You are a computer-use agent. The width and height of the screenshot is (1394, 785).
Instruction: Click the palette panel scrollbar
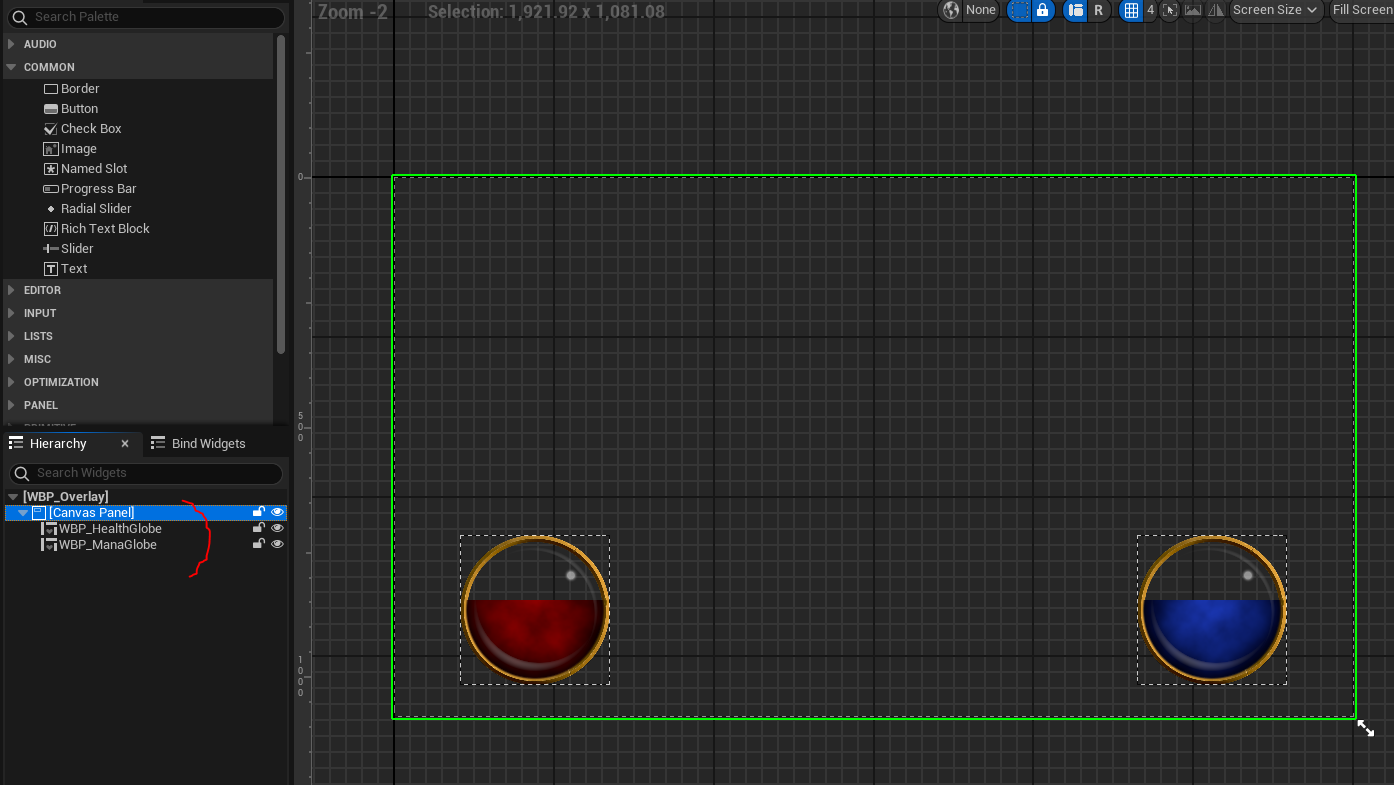(281, 194)
